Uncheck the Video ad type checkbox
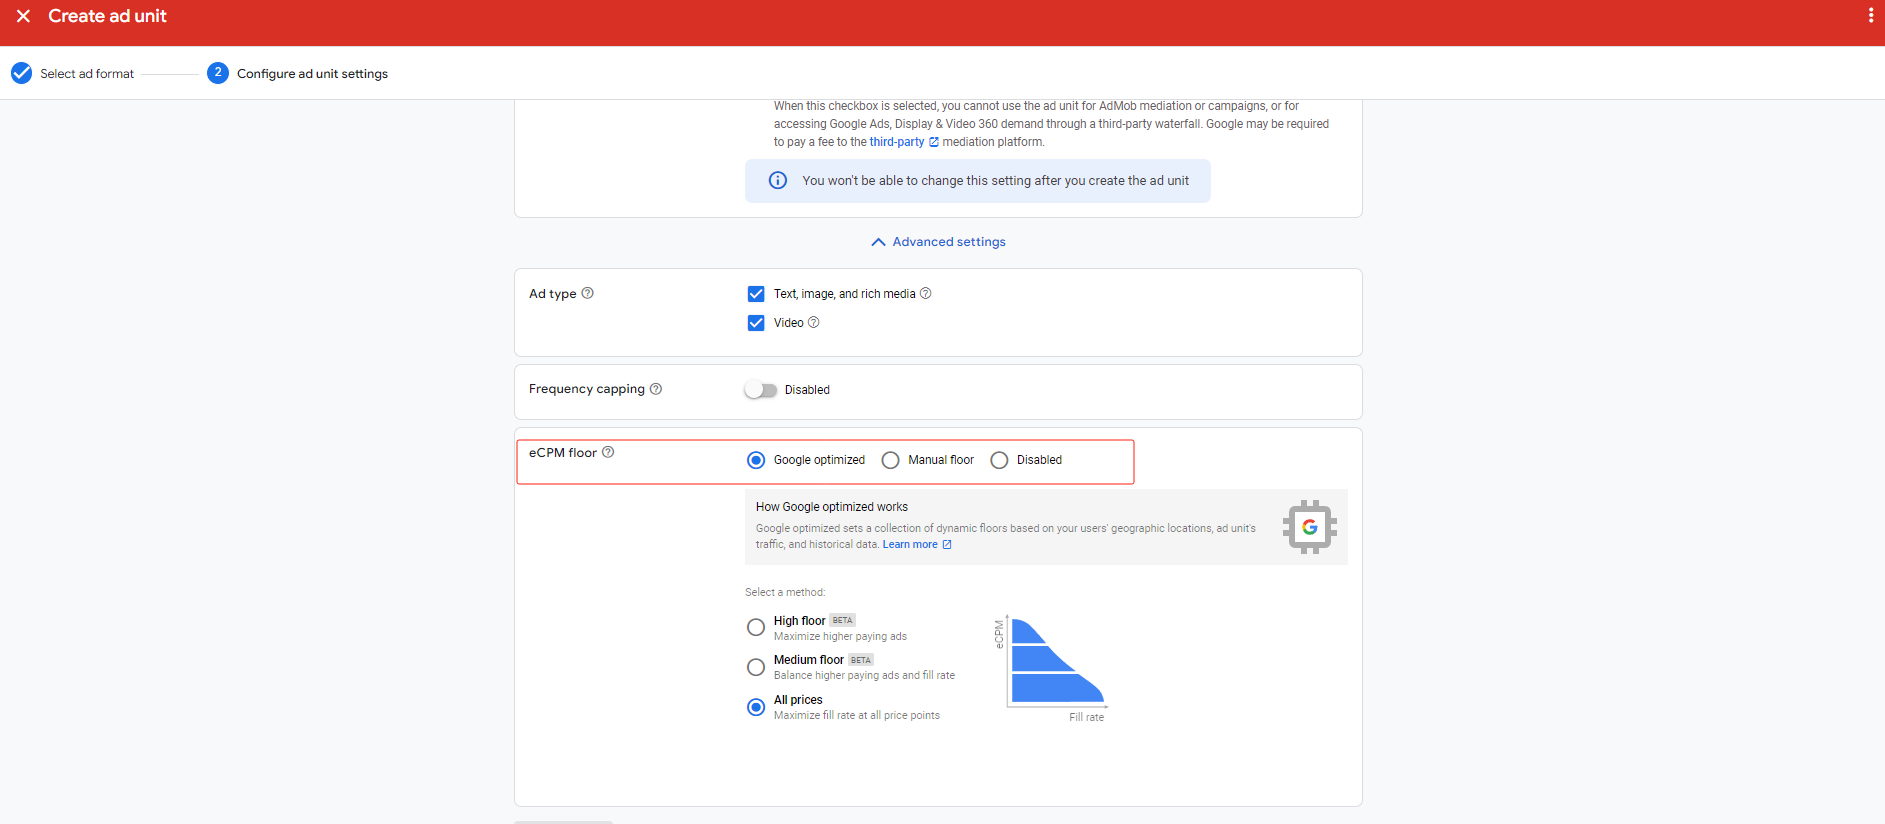This screenshot has height=824, width=1885. pyautogui.click(x=756, y=323)
